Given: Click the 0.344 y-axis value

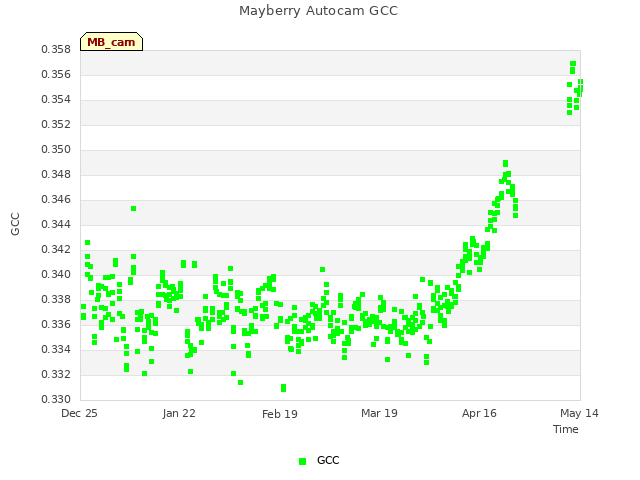Looking at the screenshot, I should pyautogui.click(x=56, y=224).
